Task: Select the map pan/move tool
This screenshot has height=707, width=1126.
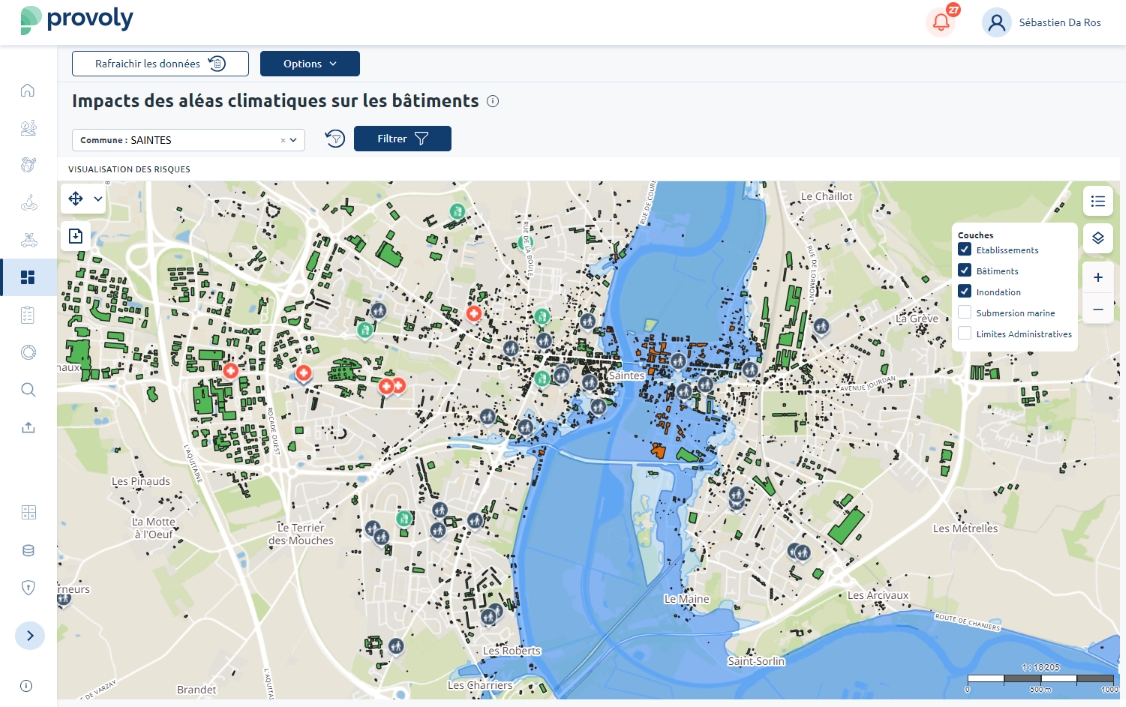Action: (x=75, y=199)
